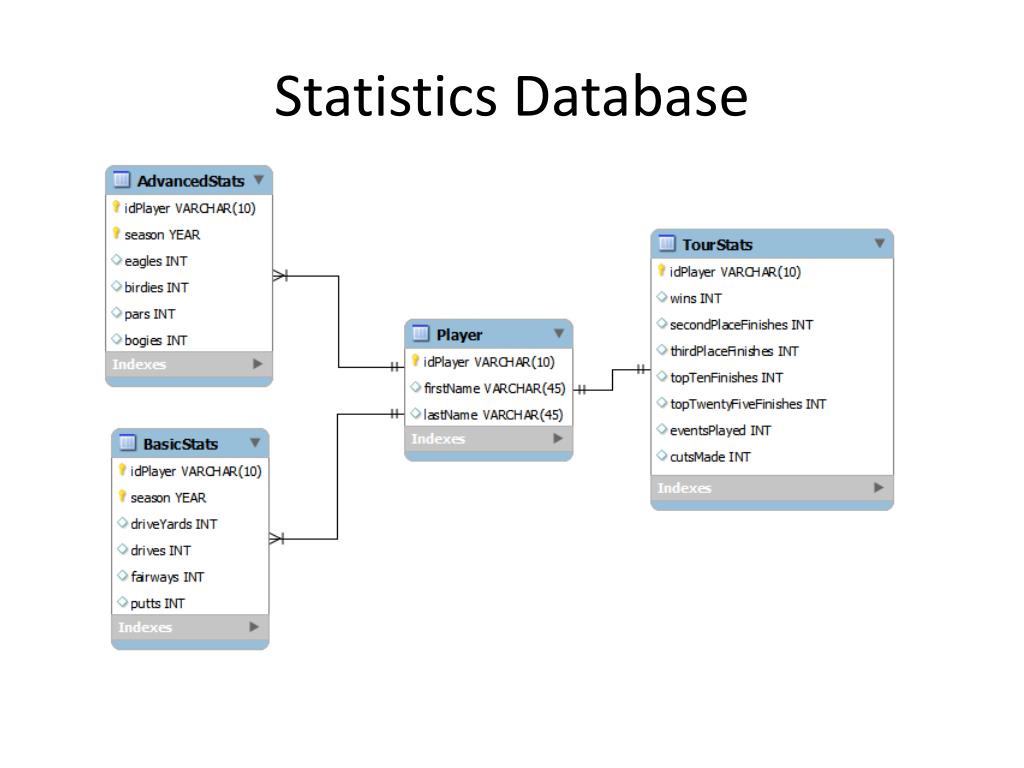Select the BasicStats table title
Screen dimensions: 1024x768
181,444
